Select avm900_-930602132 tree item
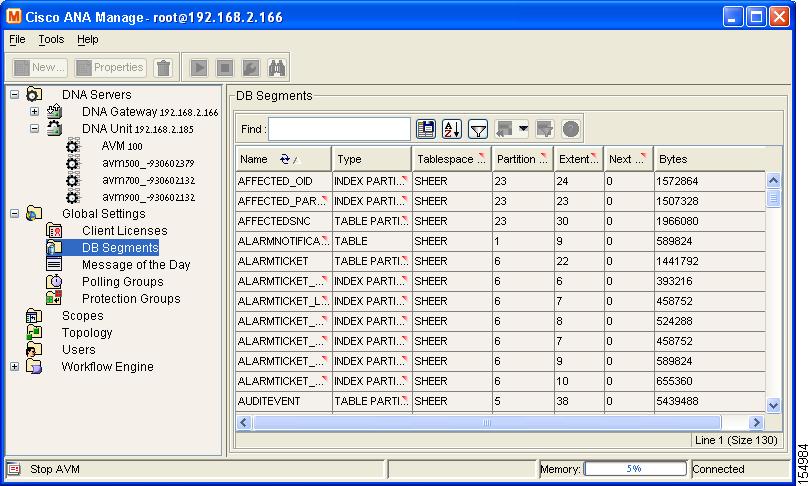 pyautogui.click(x=148, y=197)
